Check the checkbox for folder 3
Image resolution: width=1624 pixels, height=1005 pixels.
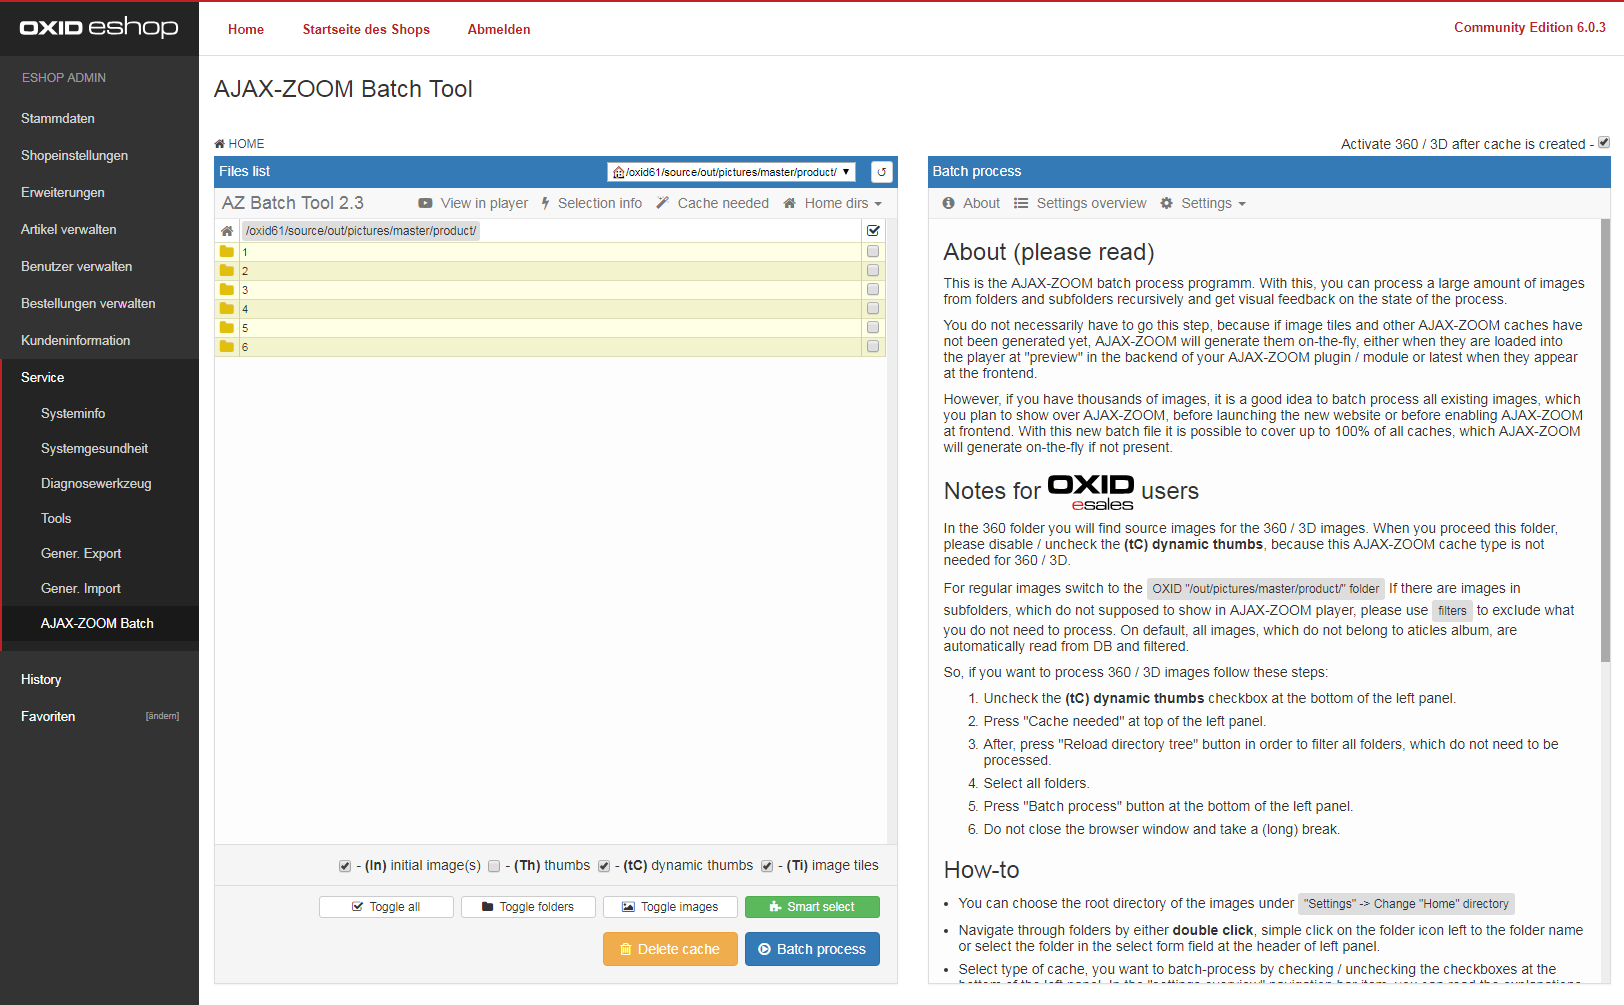tap(873, 290)
